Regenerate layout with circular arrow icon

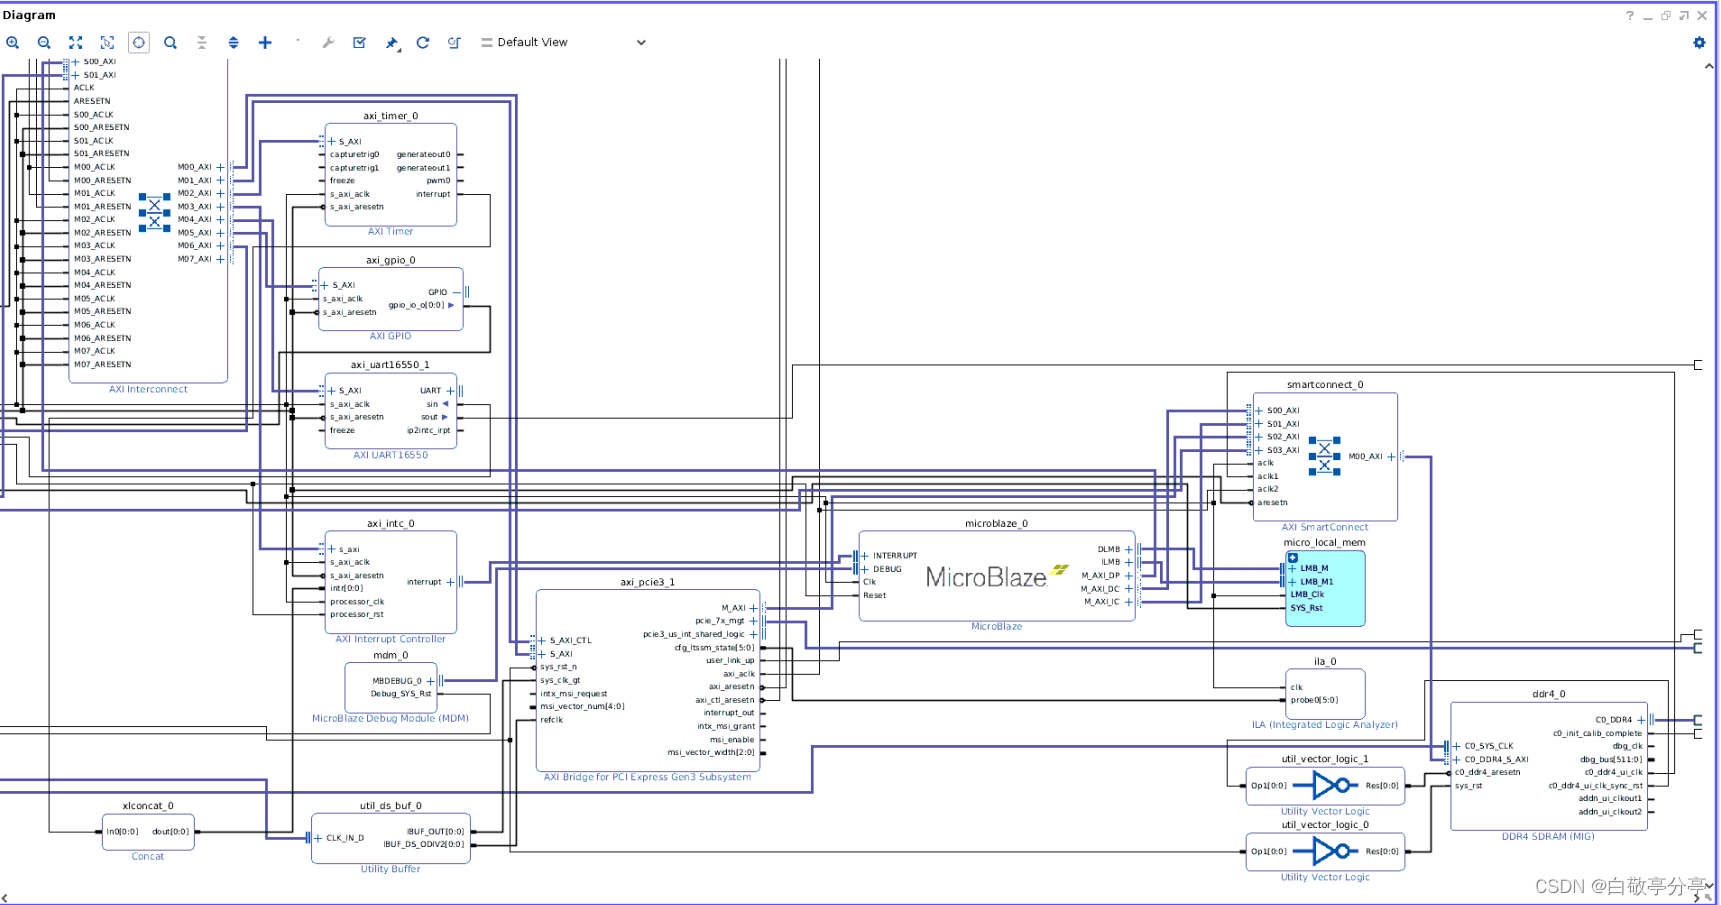pyautogui.click(x=423, y=42)
